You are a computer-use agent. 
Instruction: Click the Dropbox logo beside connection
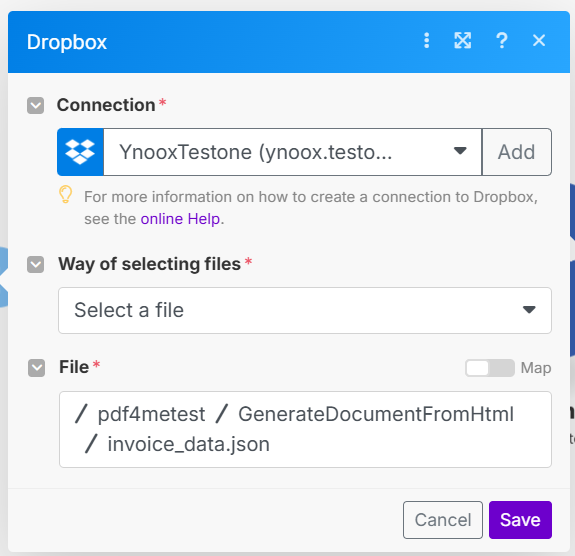coord(80,152)
